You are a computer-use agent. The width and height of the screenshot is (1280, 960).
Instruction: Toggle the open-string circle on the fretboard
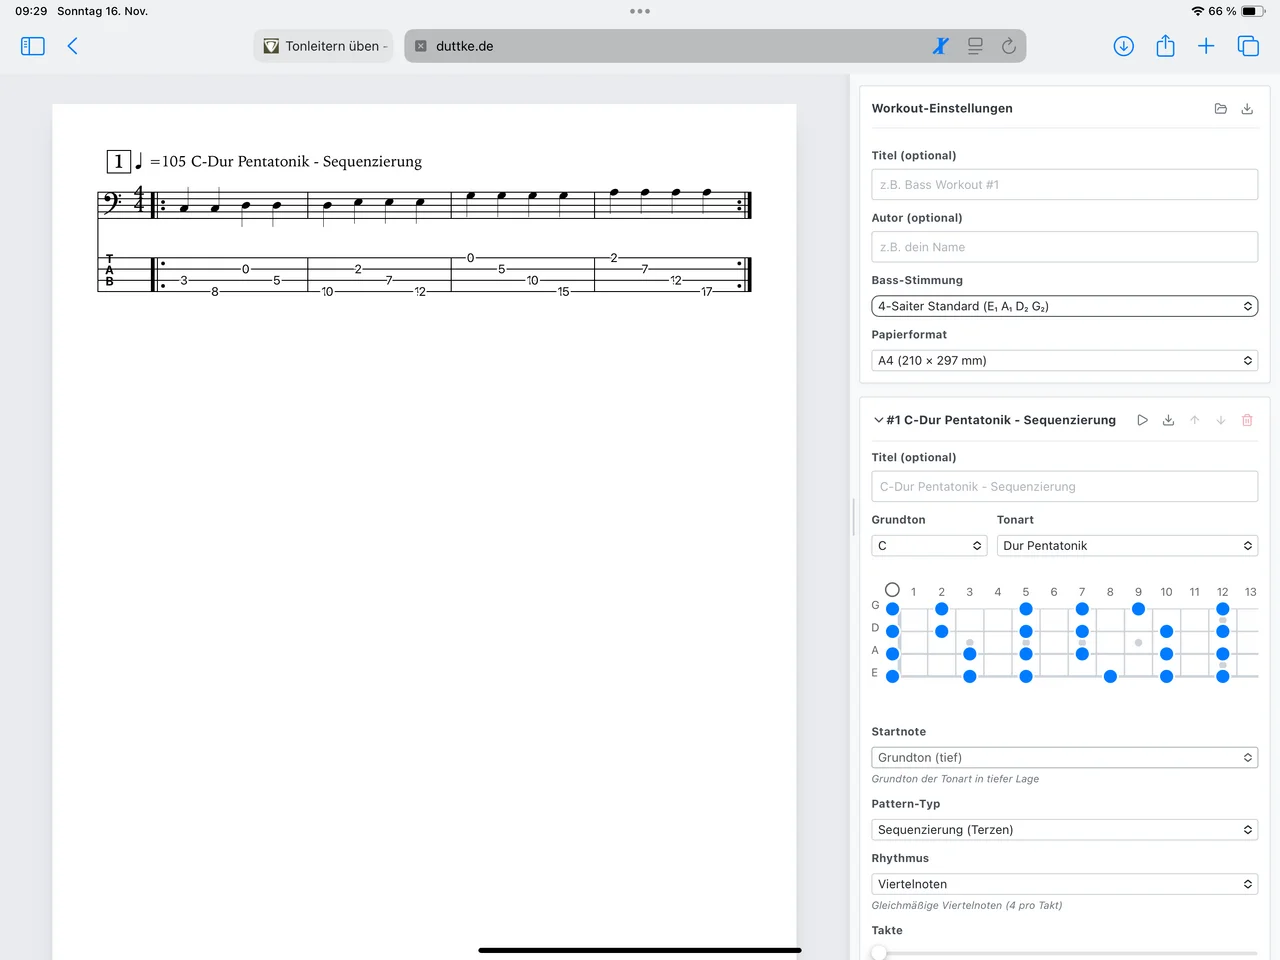[892, 590]
